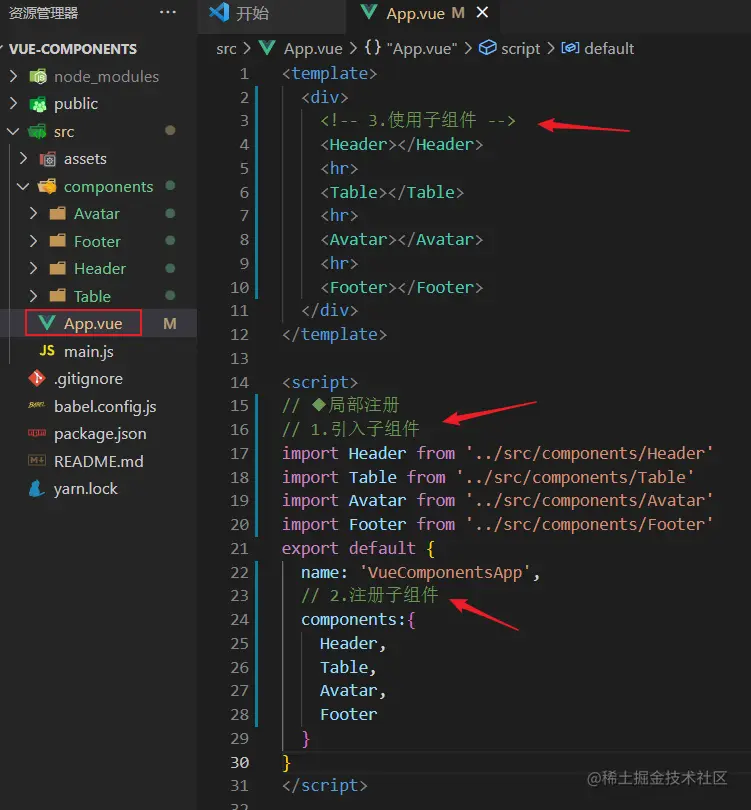Click the Avatar folder icon

click(x=57, y=213)
